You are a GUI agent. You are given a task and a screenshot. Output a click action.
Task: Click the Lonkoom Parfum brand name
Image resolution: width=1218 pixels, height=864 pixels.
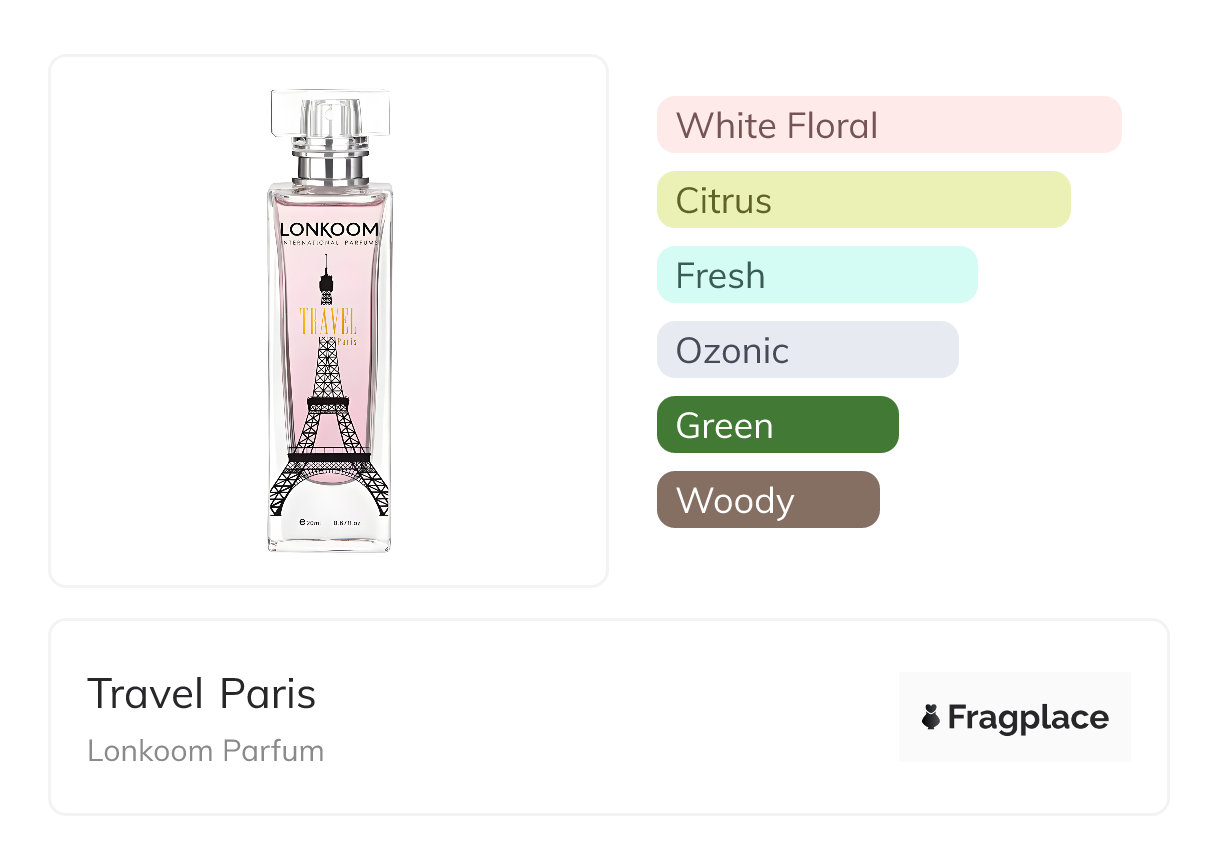point(206,751)
